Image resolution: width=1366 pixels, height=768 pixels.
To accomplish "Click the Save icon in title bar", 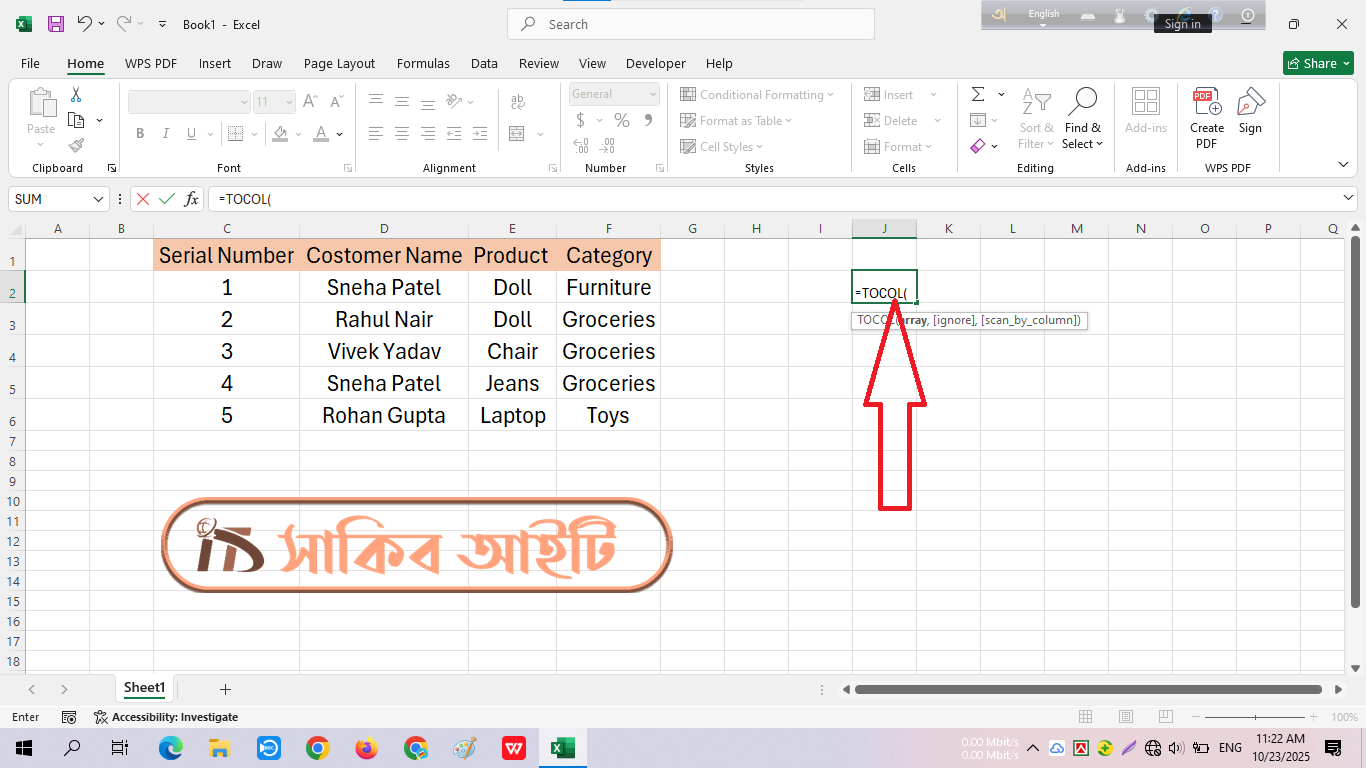I will 56,24.
